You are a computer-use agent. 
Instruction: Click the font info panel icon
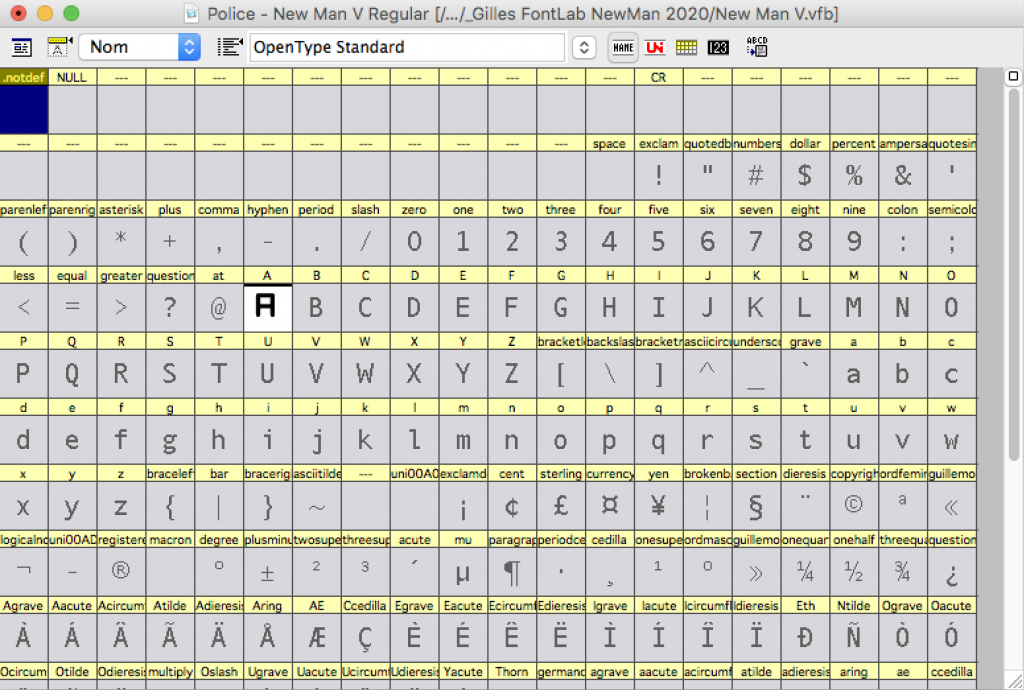coord(22,47)
